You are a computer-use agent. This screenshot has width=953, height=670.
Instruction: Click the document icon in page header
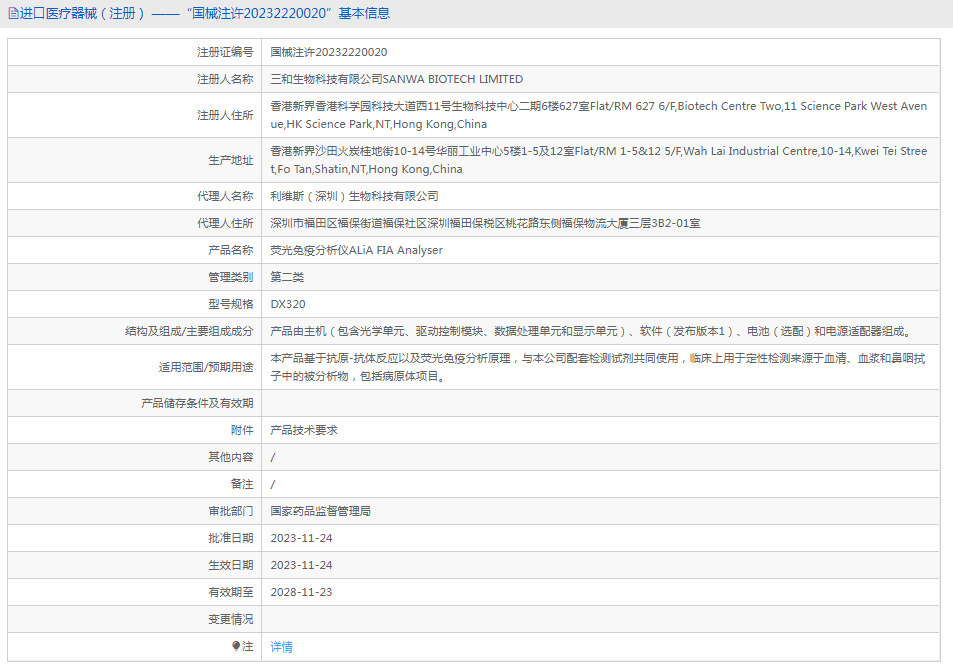tap(13, 13)
